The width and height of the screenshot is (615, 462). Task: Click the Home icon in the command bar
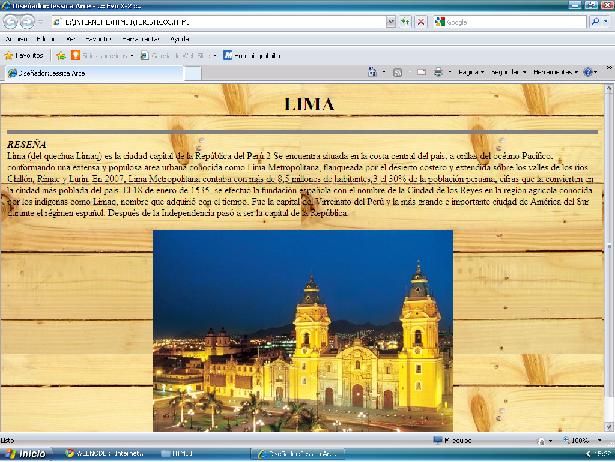(x=372, y=72)
